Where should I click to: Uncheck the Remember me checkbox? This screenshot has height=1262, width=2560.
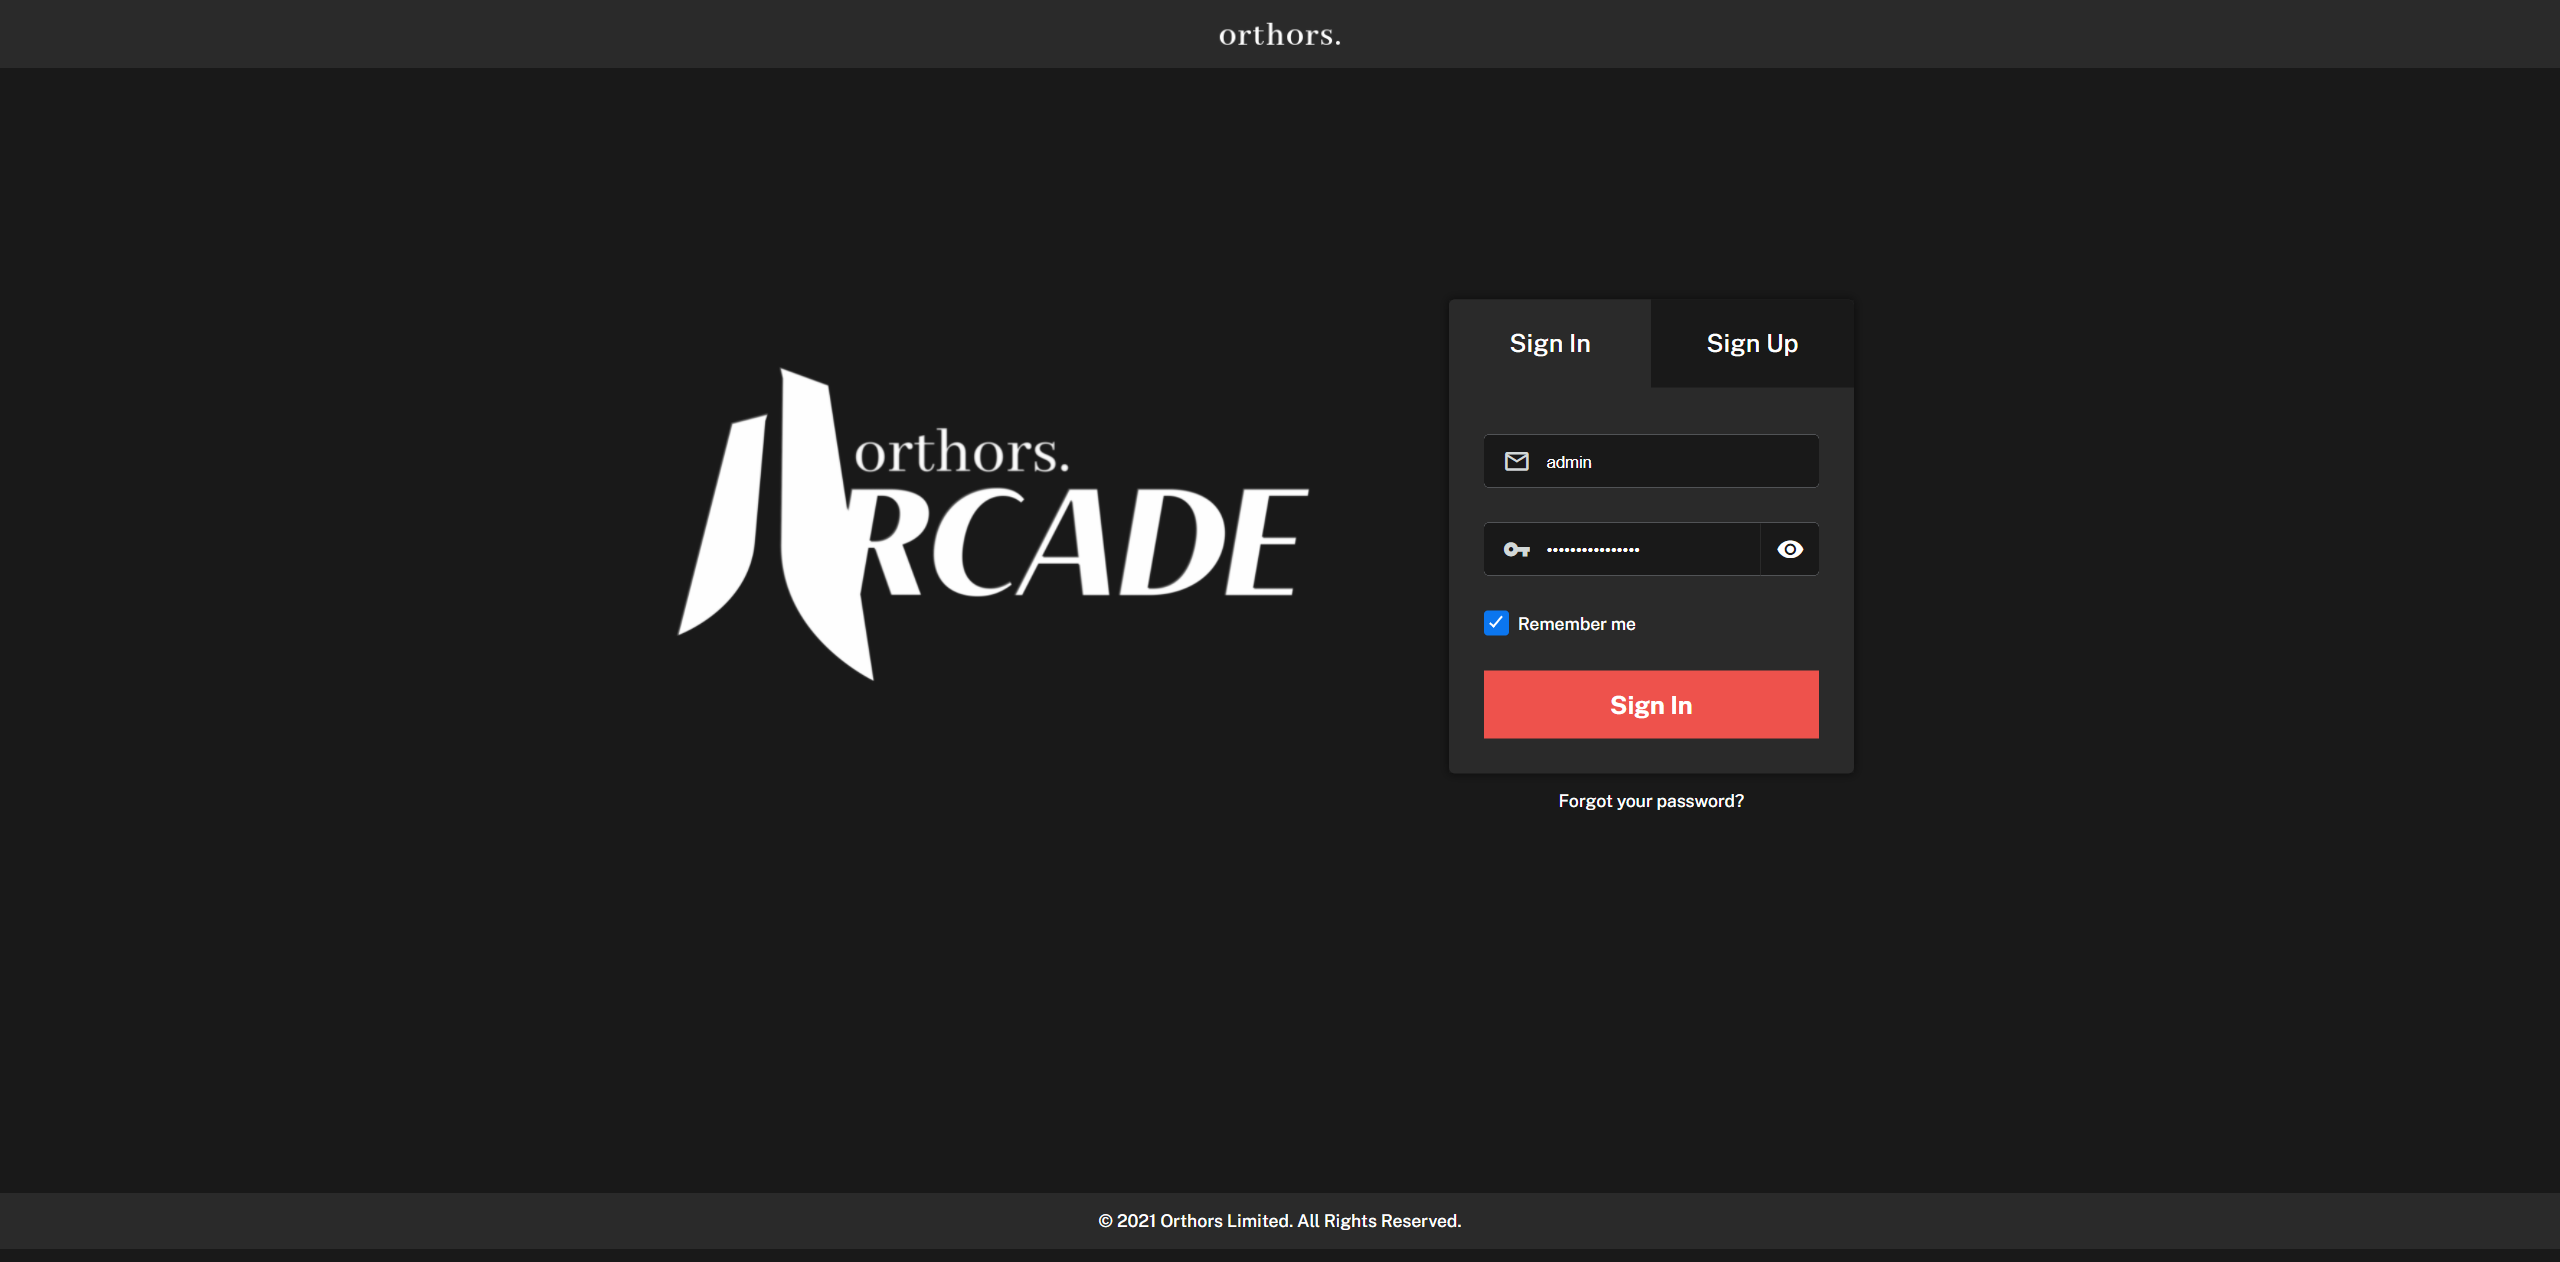tap(1496, 623)
